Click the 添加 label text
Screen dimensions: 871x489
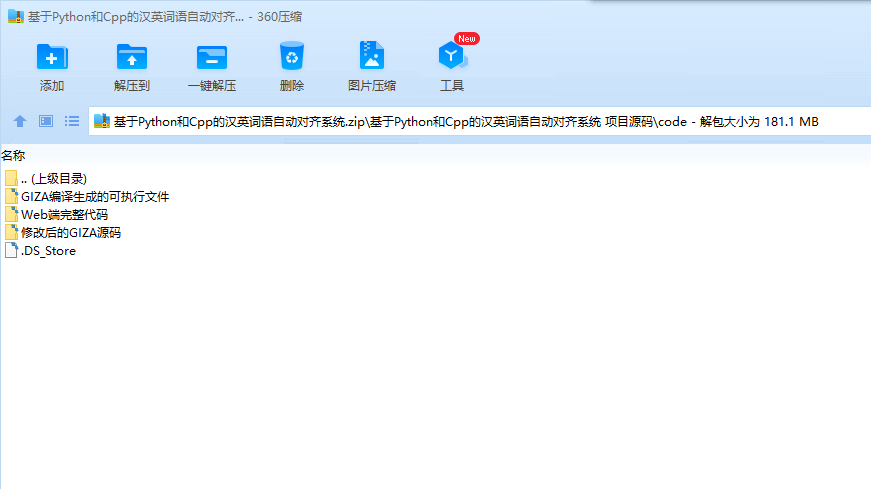[52, 86]
